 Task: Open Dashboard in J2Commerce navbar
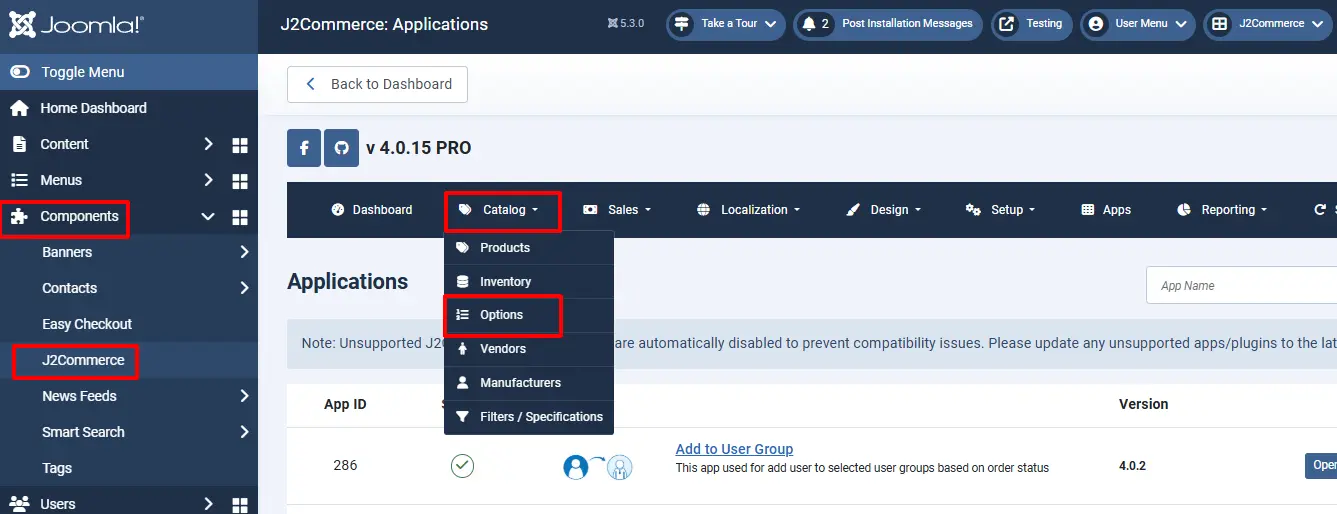[x=371, y=210]
